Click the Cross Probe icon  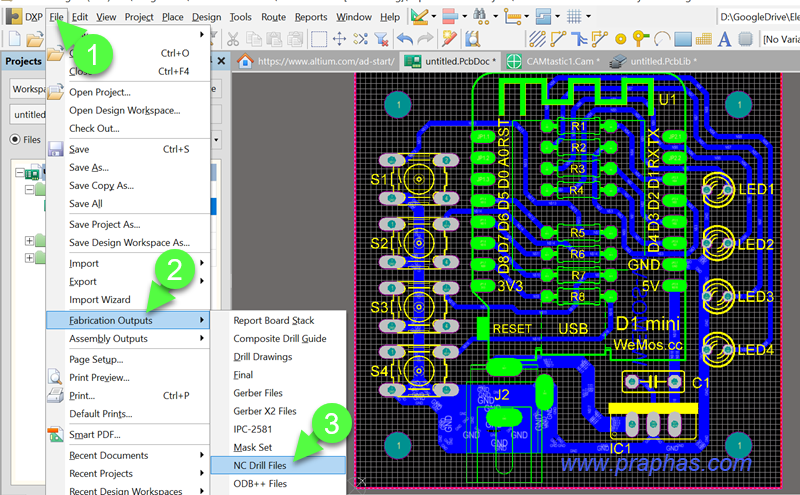[449, 39]
